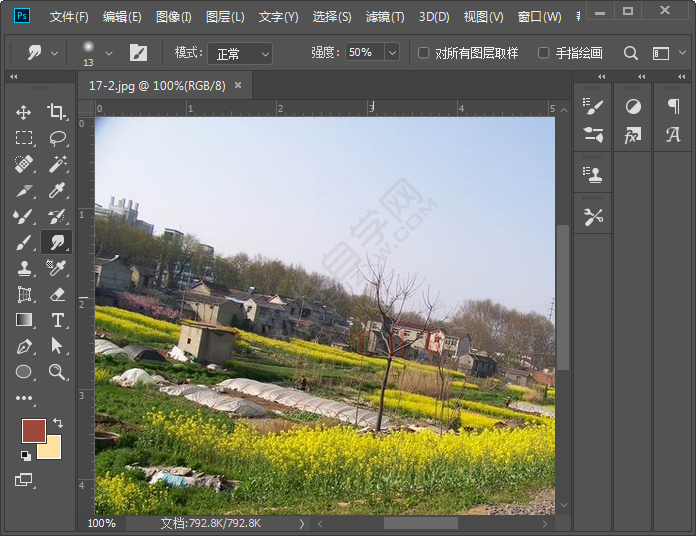The width and height of the screenshot is (696, 536).
Task: Click the vertical scrollbar thumb
Action: 563,297
